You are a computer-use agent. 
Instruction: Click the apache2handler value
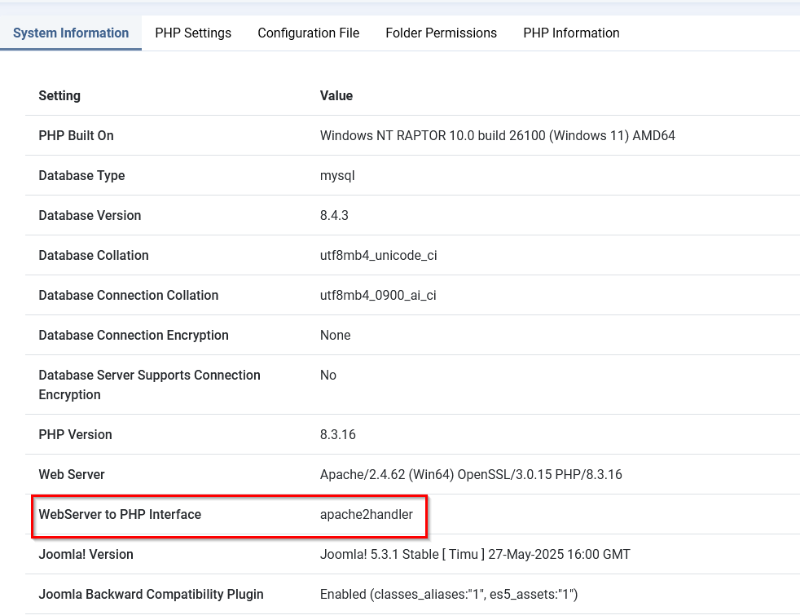coord(366,515)
